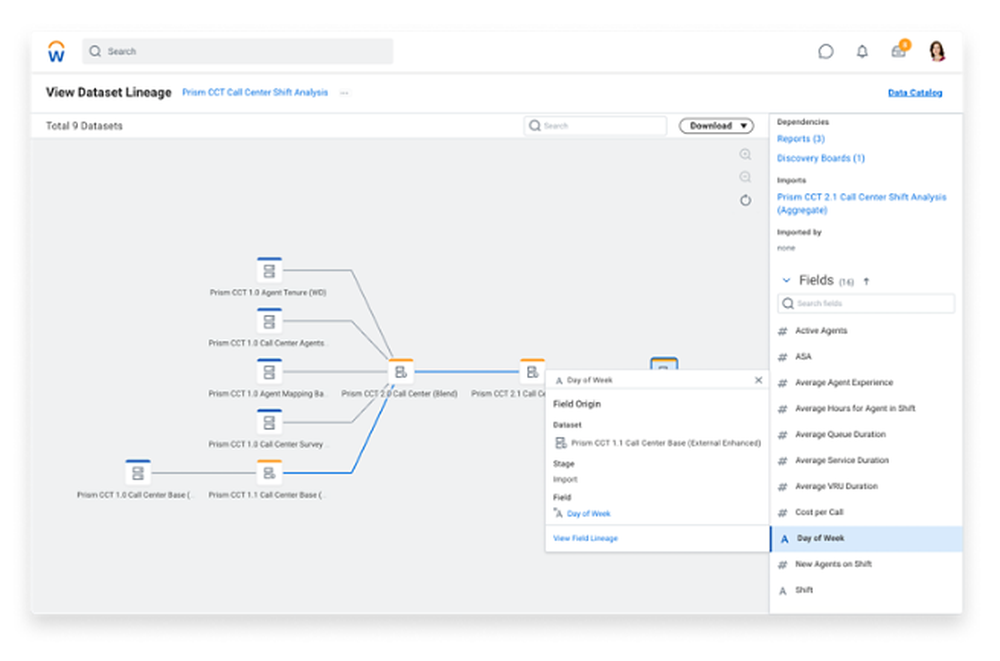Open the Data Catalog link
1000x661 pixels.
click(x=914, y=93)
